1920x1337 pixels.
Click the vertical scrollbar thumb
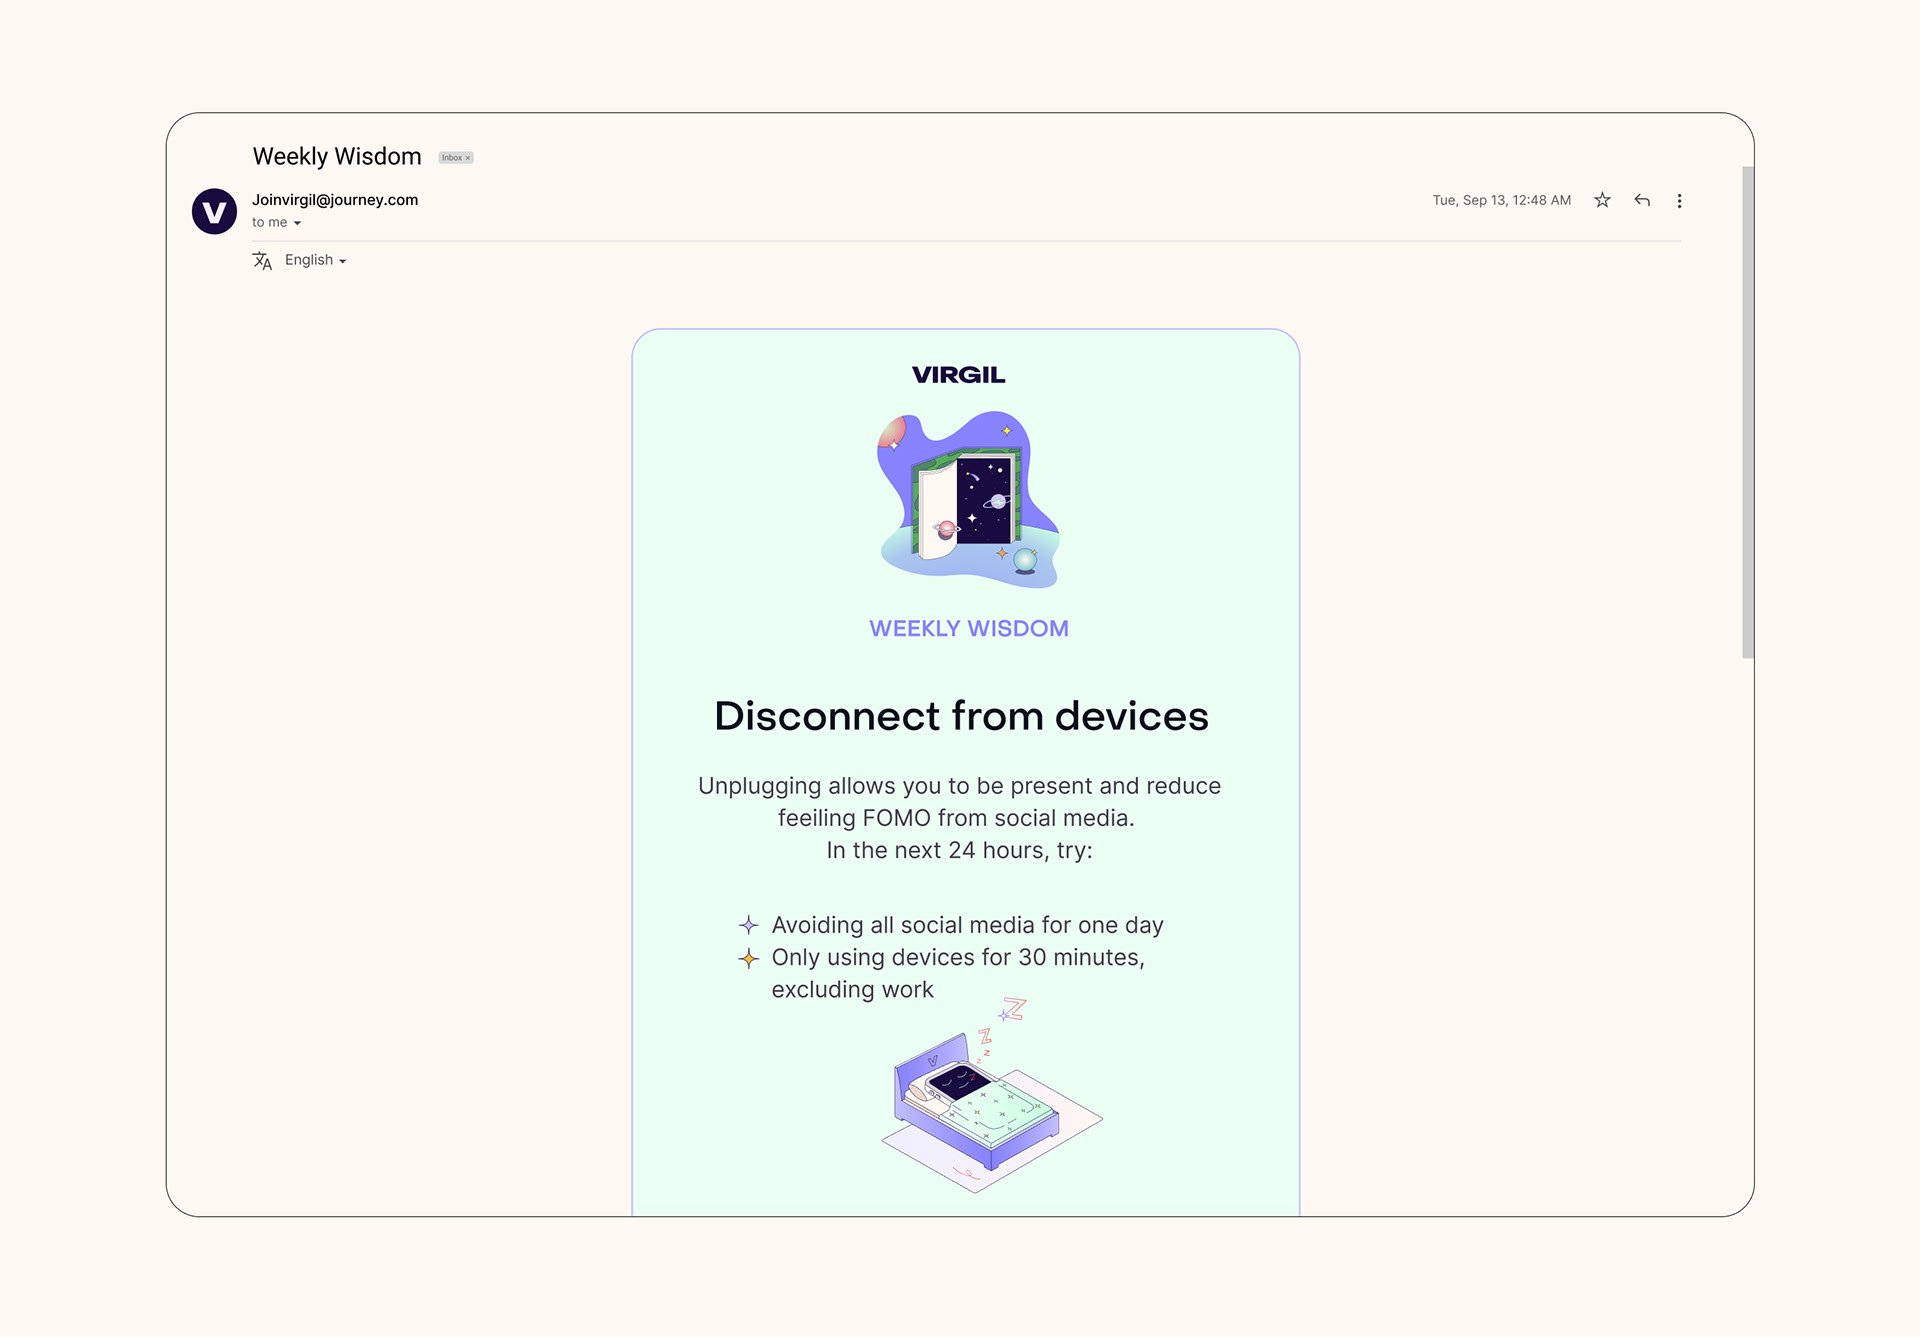point(1747,412)
